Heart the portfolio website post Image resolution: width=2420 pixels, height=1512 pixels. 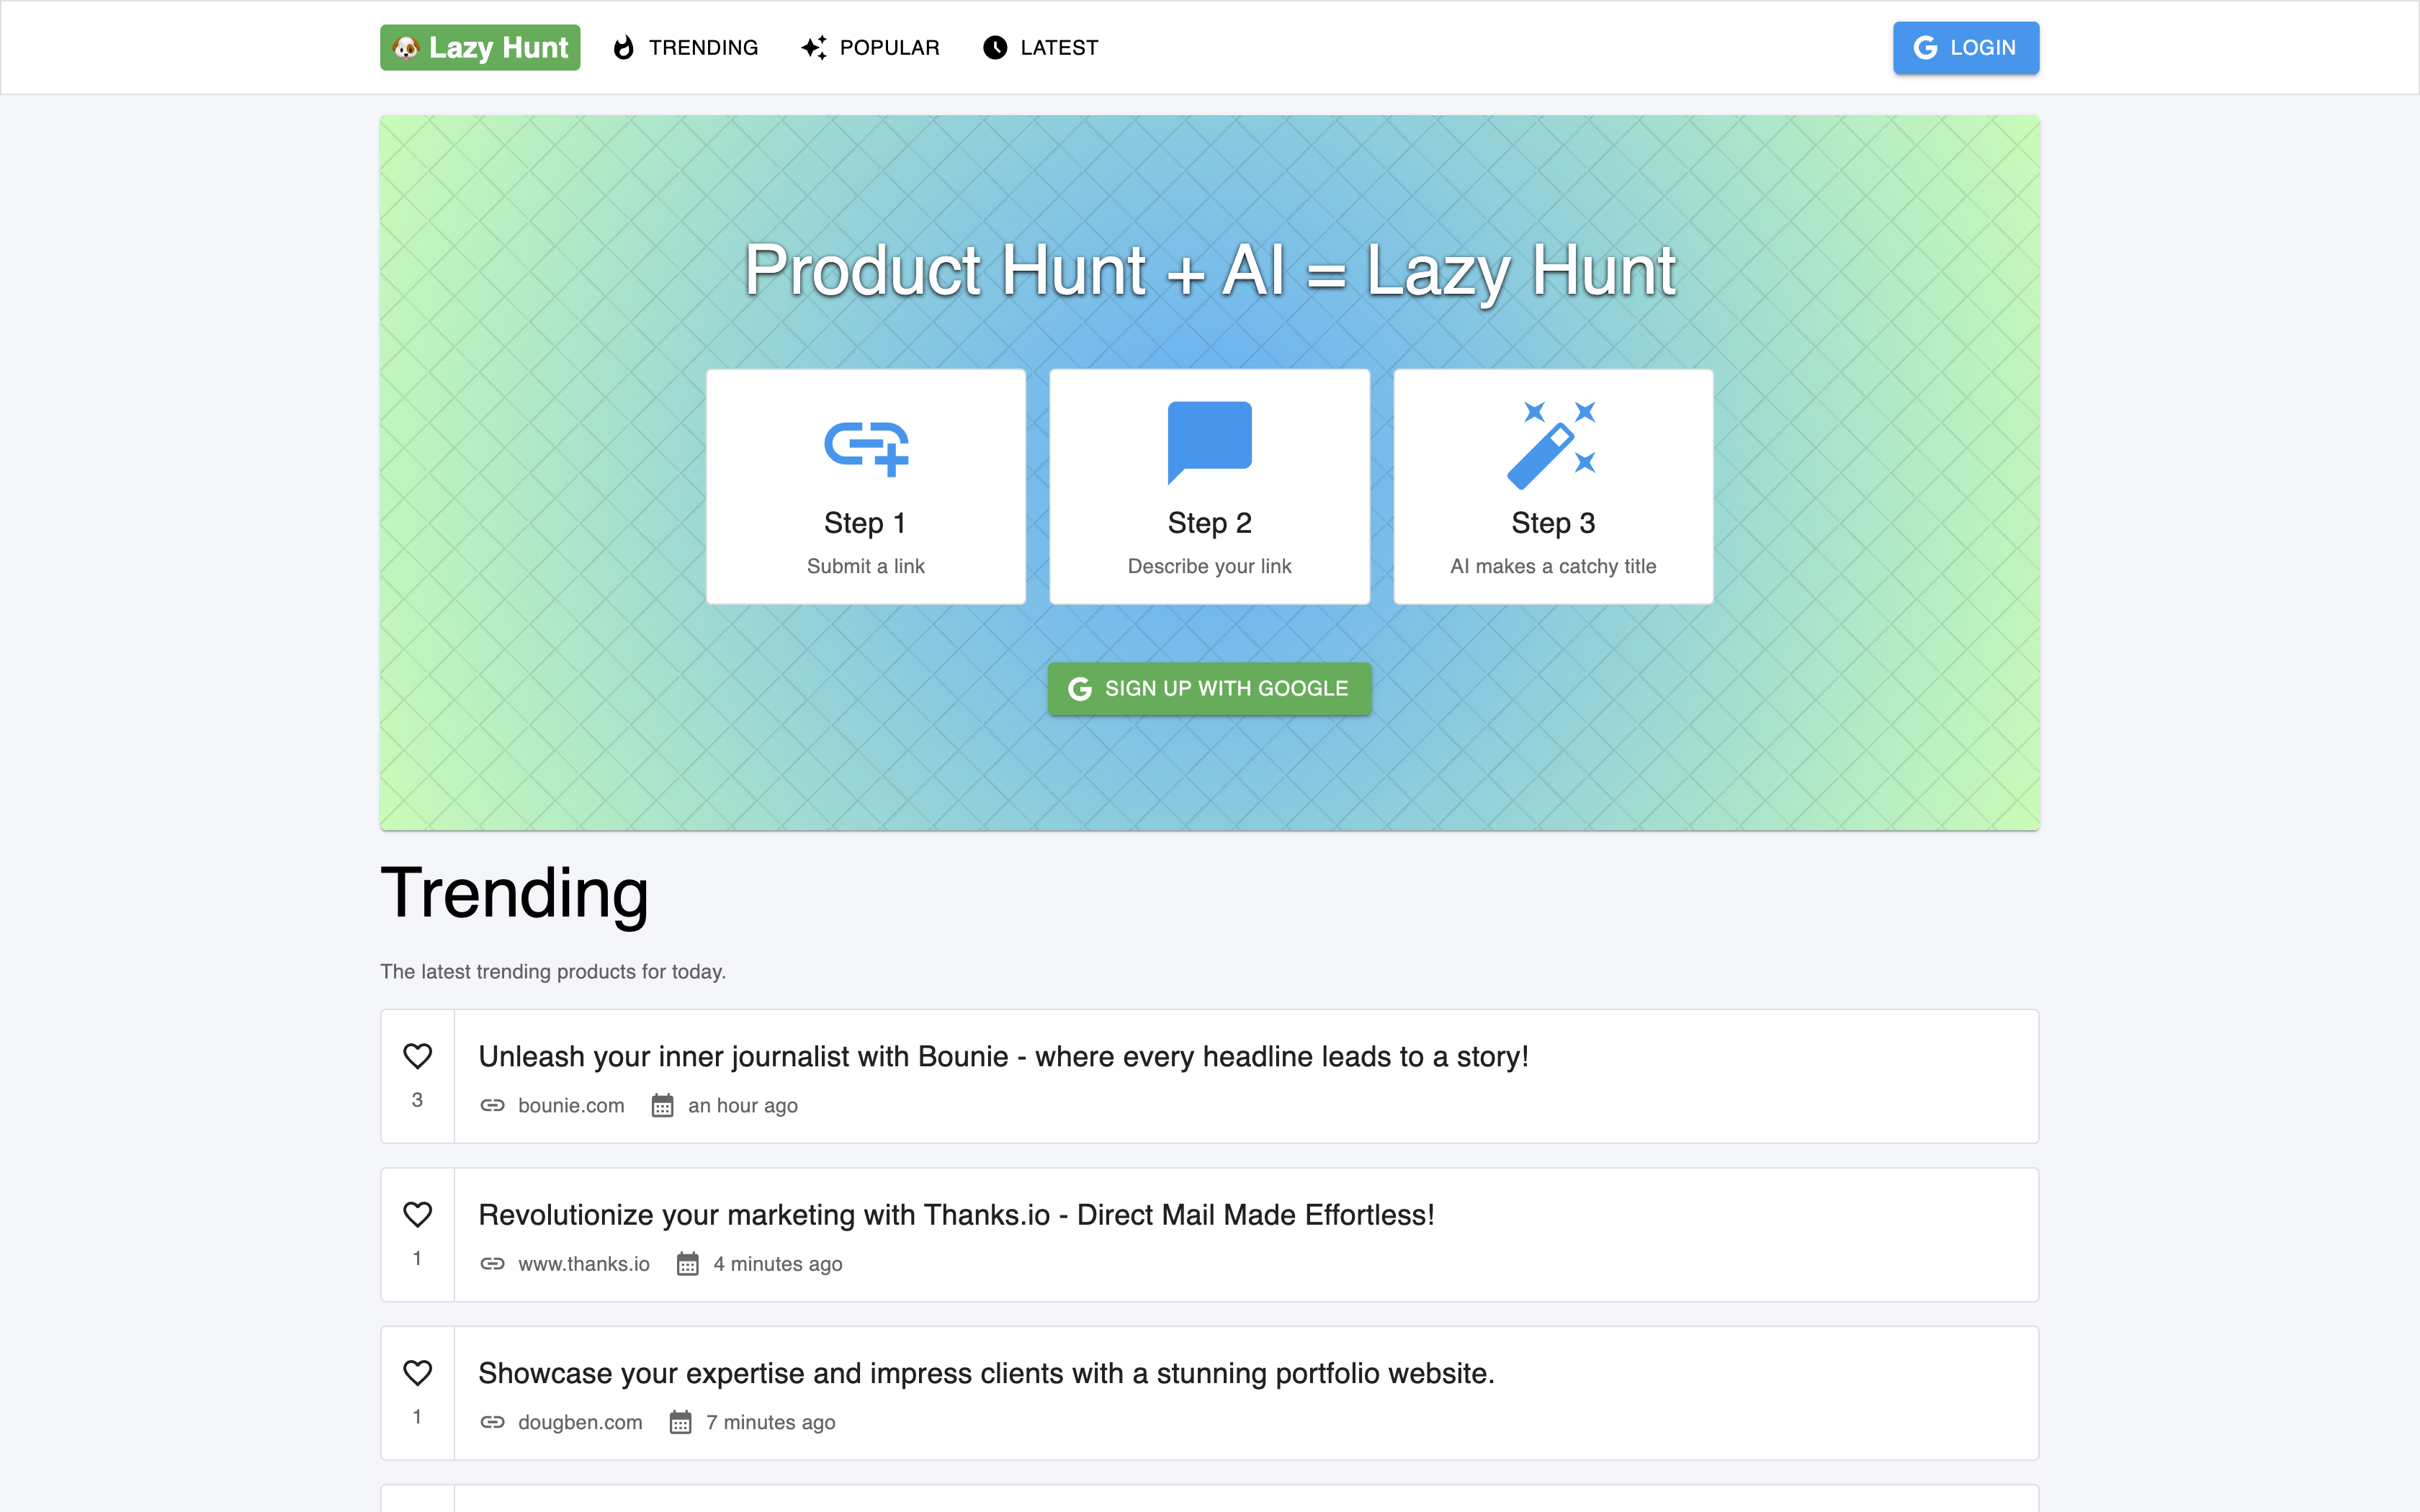coord(417,1373)
